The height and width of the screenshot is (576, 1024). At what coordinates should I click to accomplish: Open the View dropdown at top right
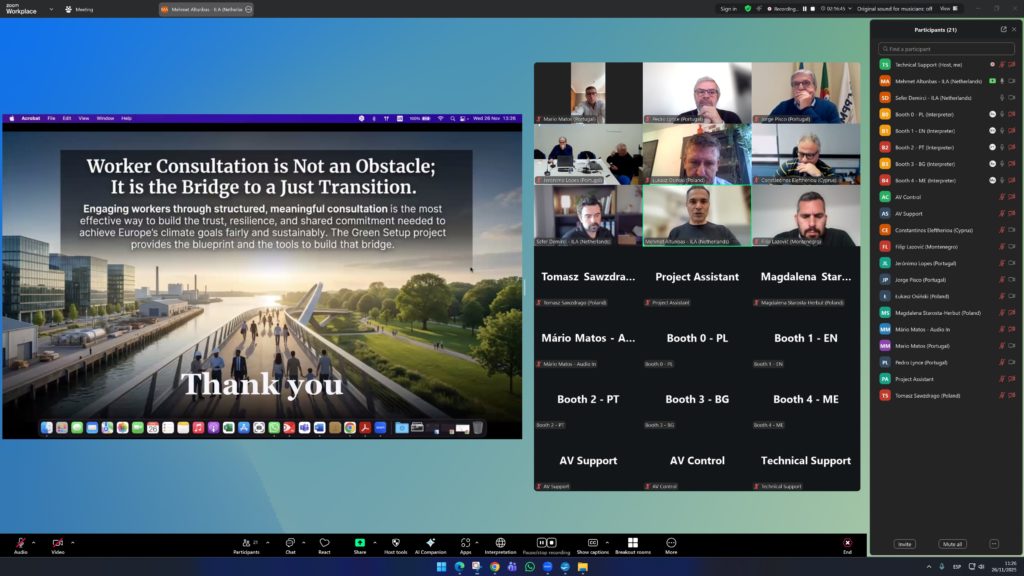[946, 8]
